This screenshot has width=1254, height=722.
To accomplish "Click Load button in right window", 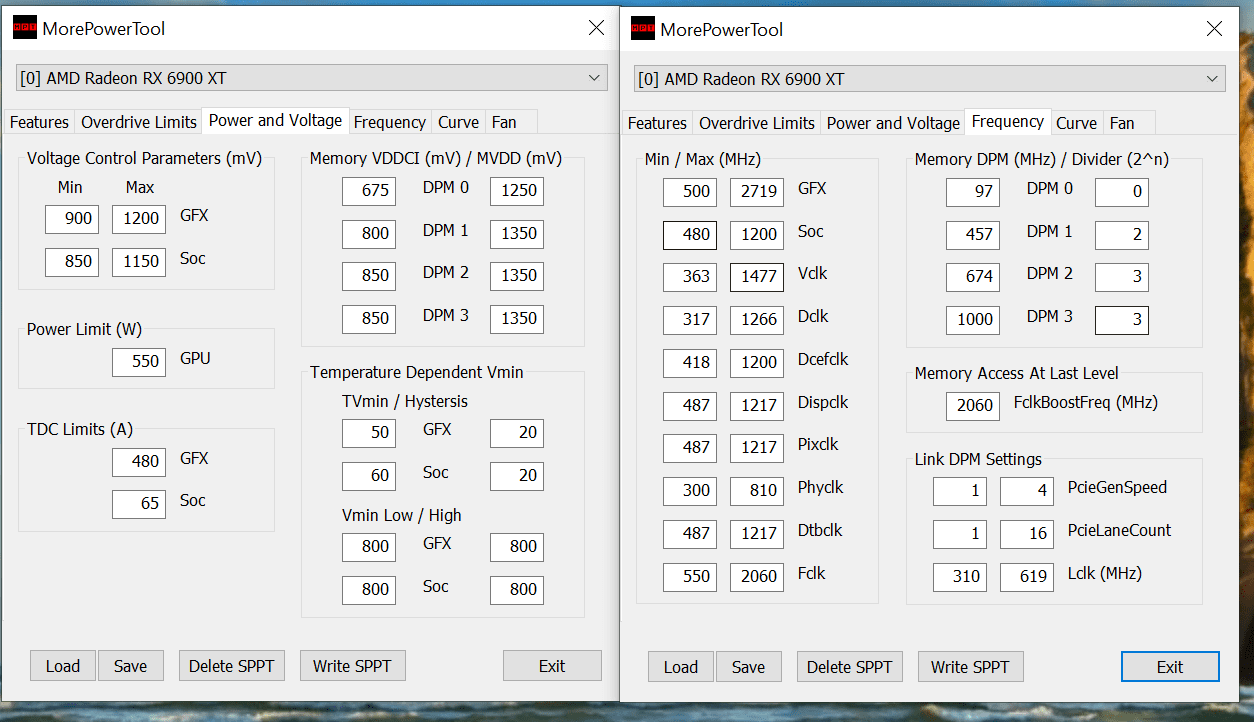I will (x=681, y=667).
